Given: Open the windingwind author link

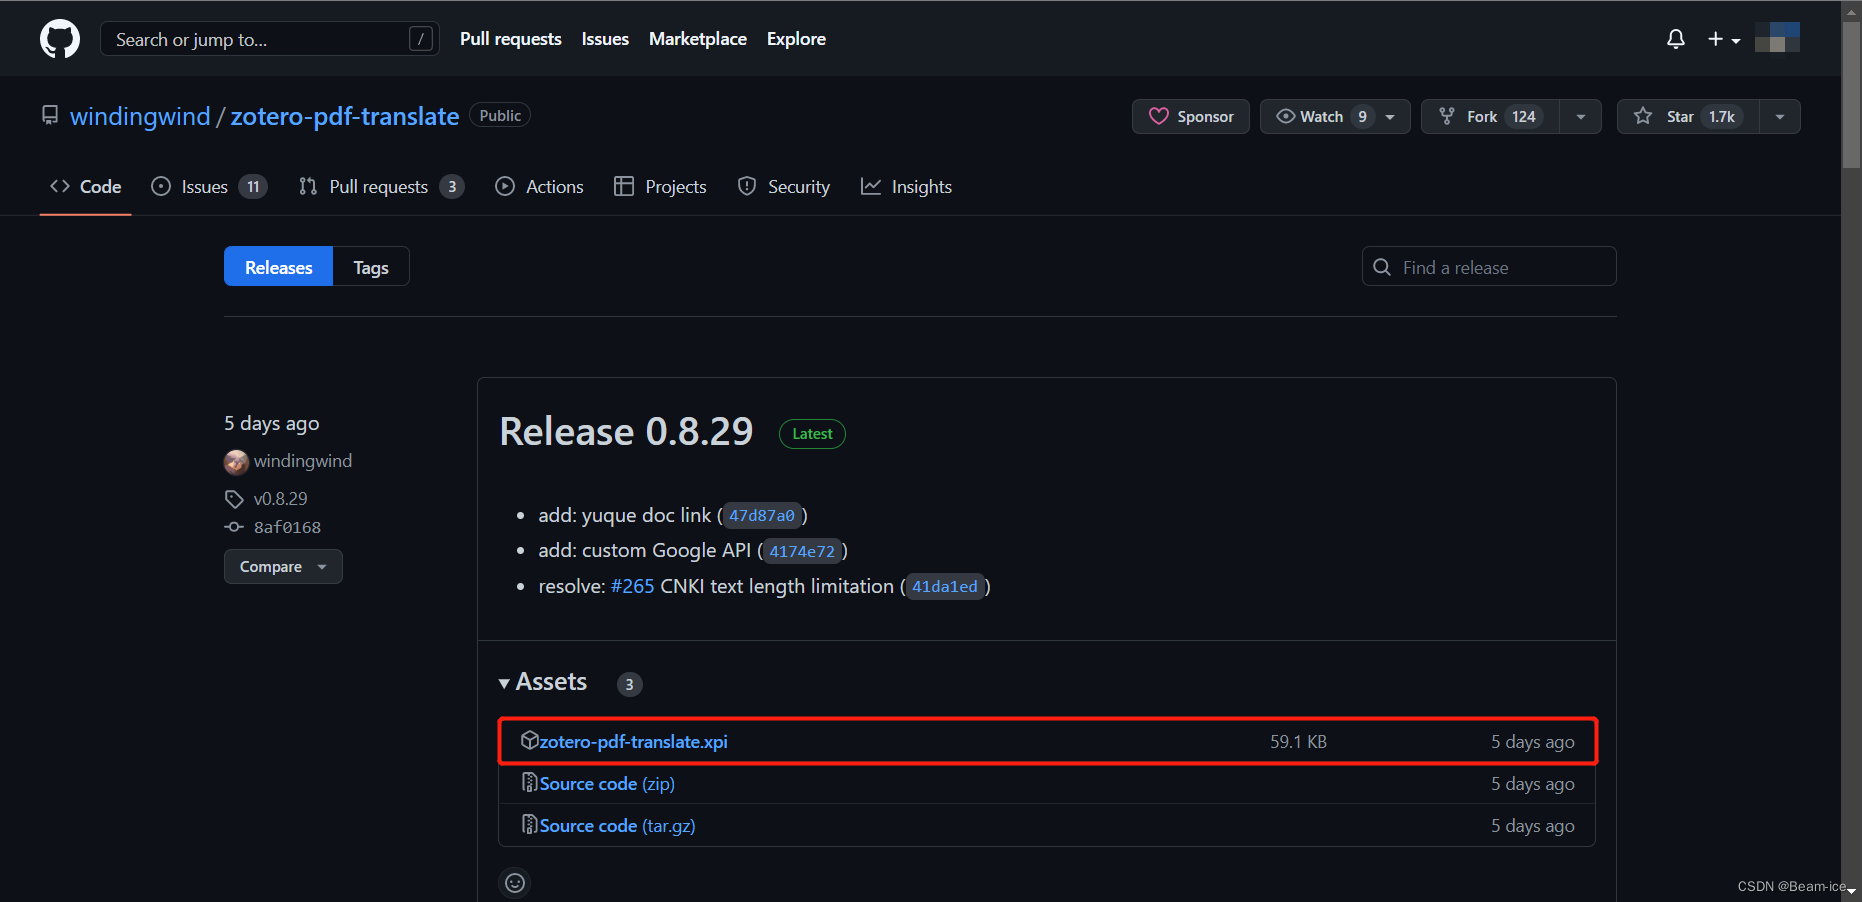Looking at the screenshot, I should (303, 461).
